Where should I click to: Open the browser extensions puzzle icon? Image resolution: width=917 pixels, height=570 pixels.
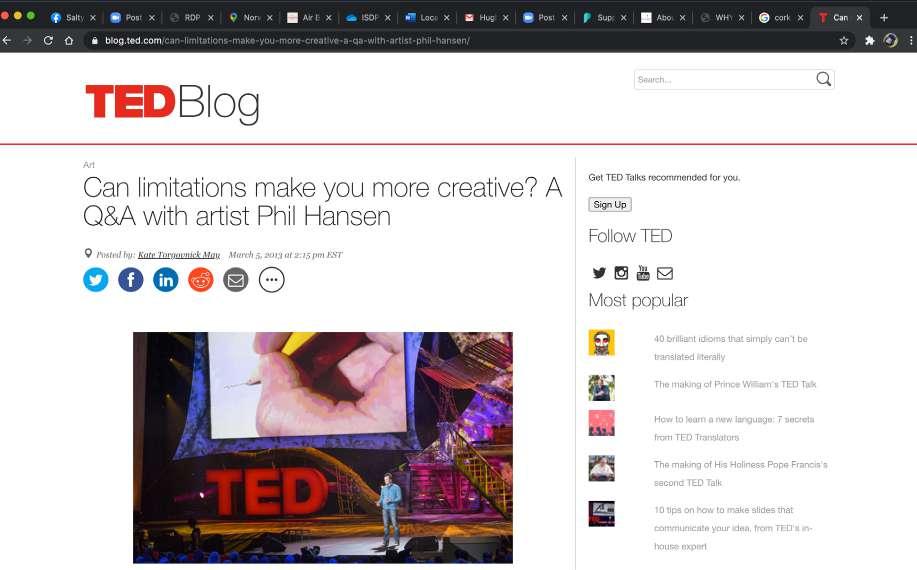[870, 40]
